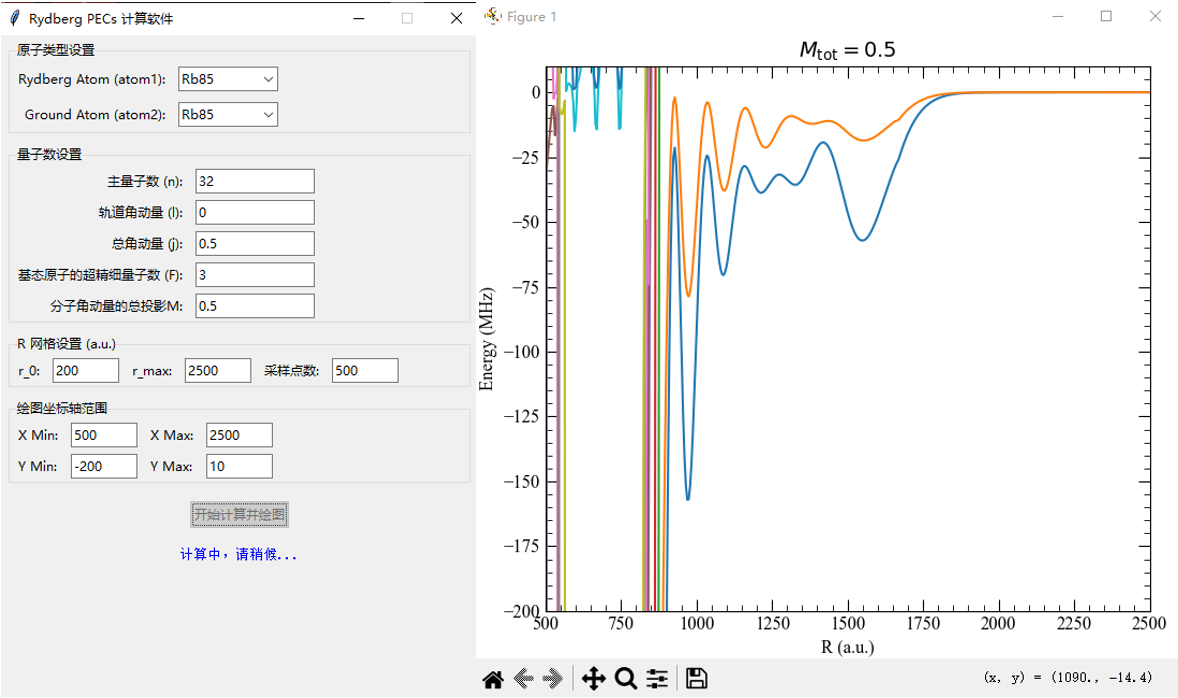
Task: Click the 采样点数 input field
Action: pos(365,370)
